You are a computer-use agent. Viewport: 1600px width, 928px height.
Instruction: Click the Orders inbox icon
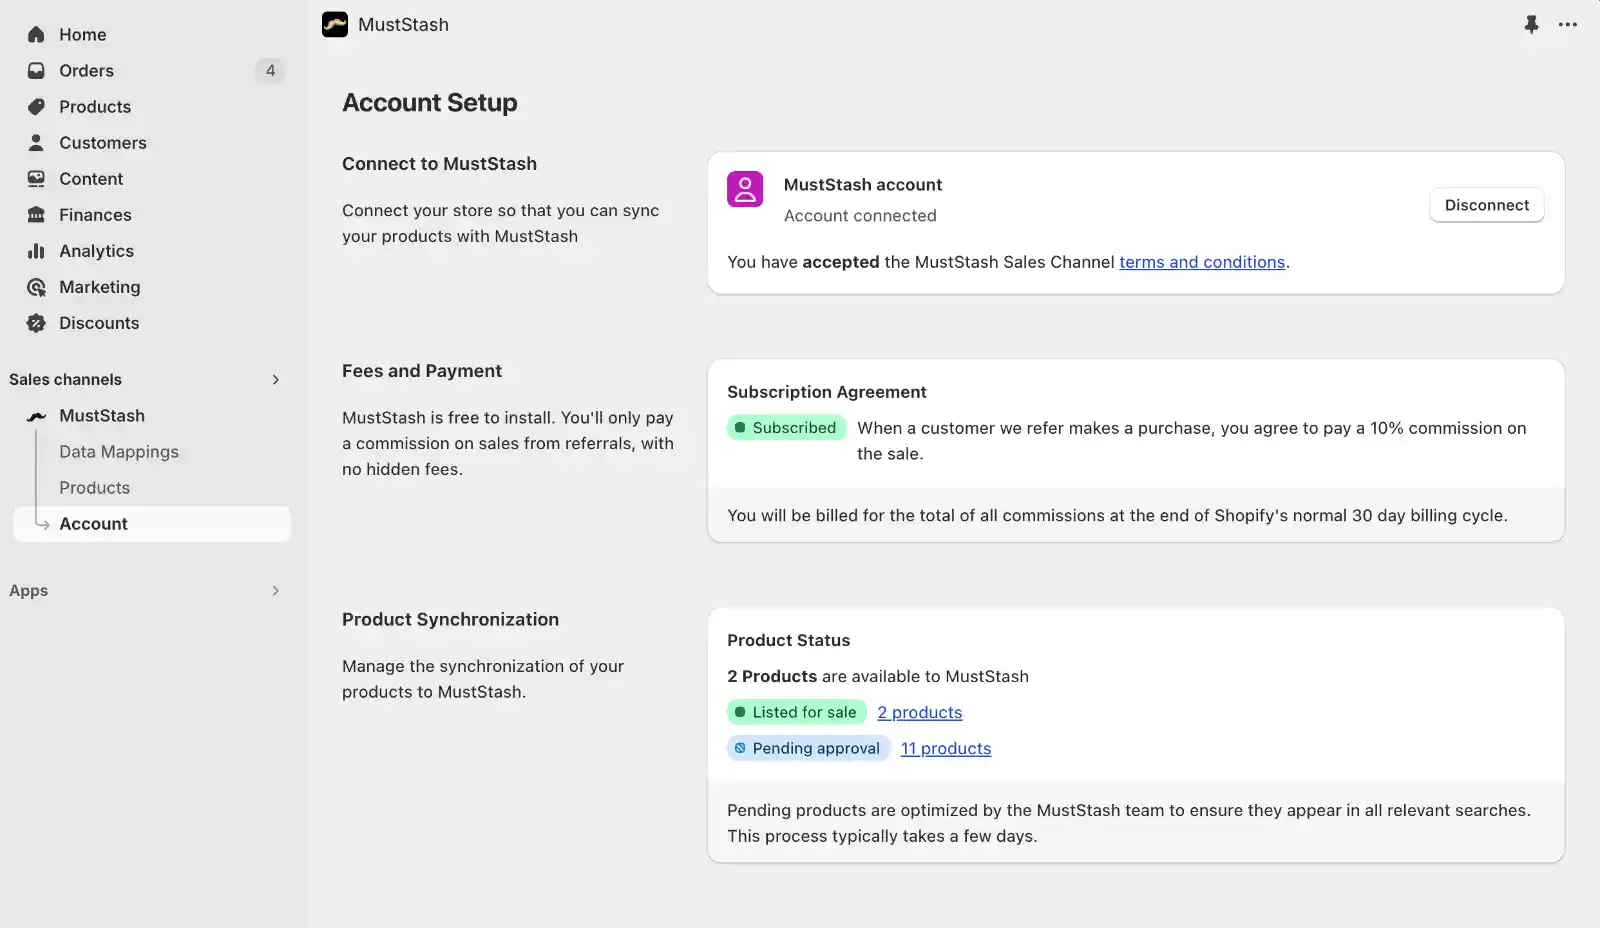[36, 71]
